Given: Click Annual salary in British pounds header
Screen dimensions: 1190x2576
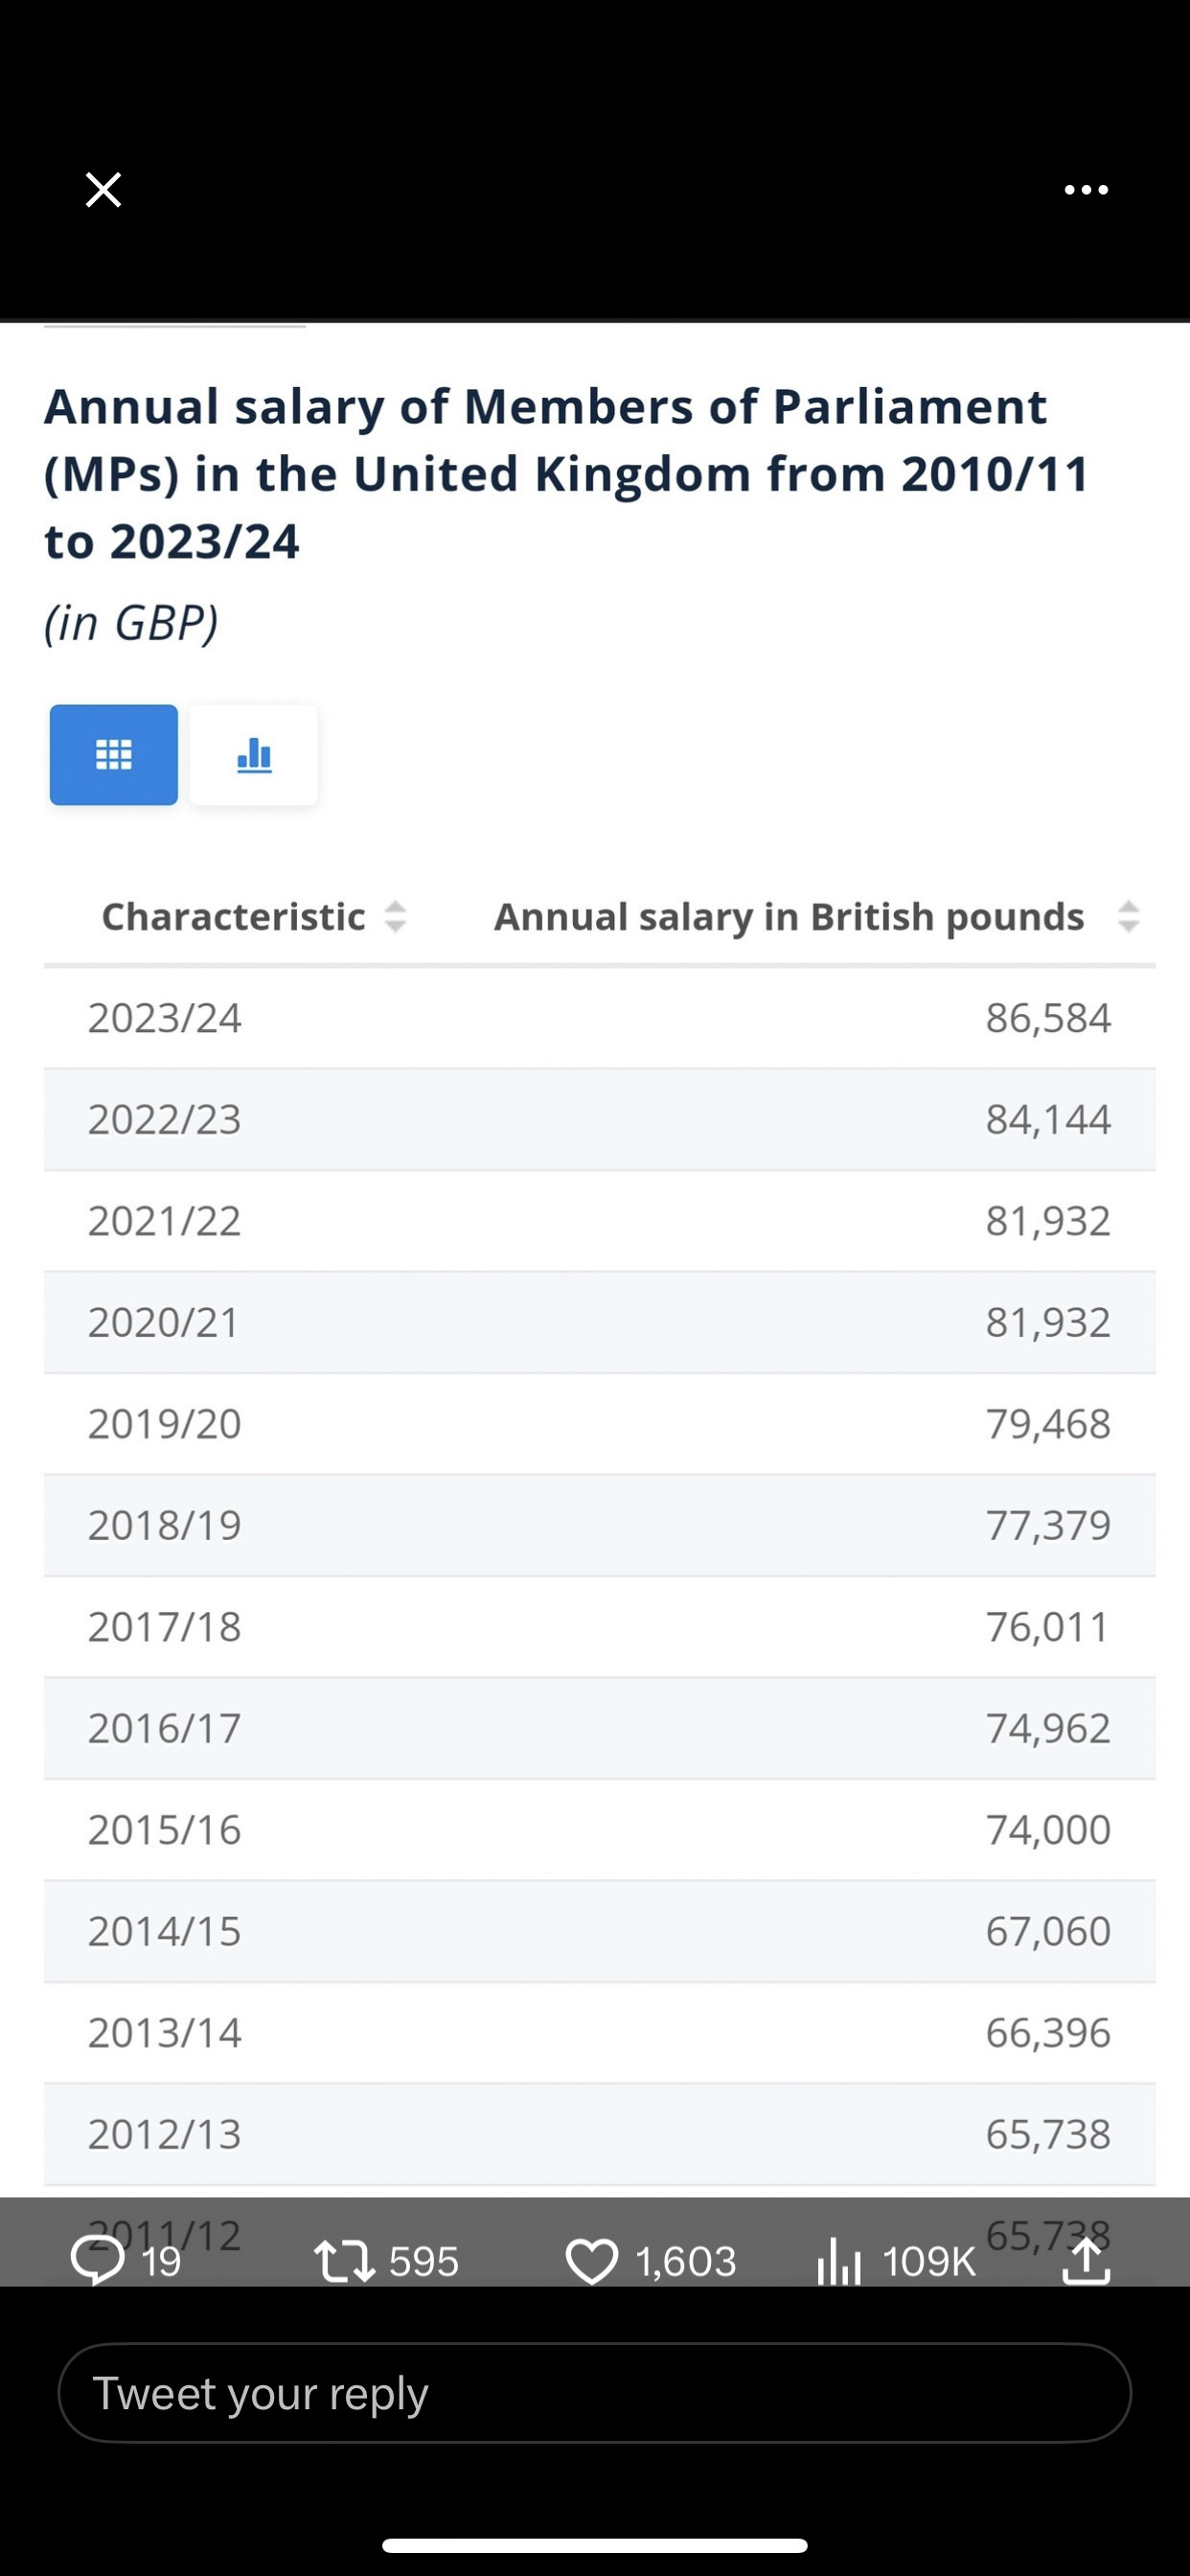Looking at the screenshot, I should coord(789,917).
